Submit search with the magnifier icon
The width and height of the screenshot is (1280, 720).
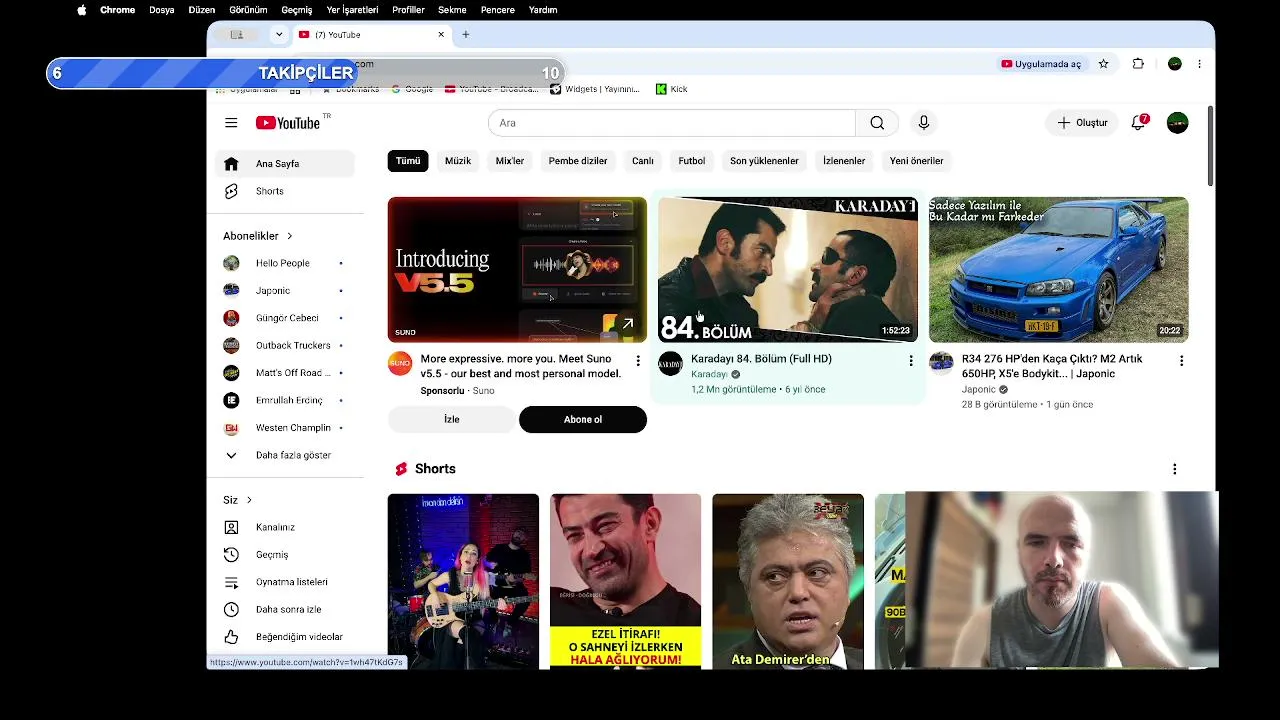click(877, 123)
